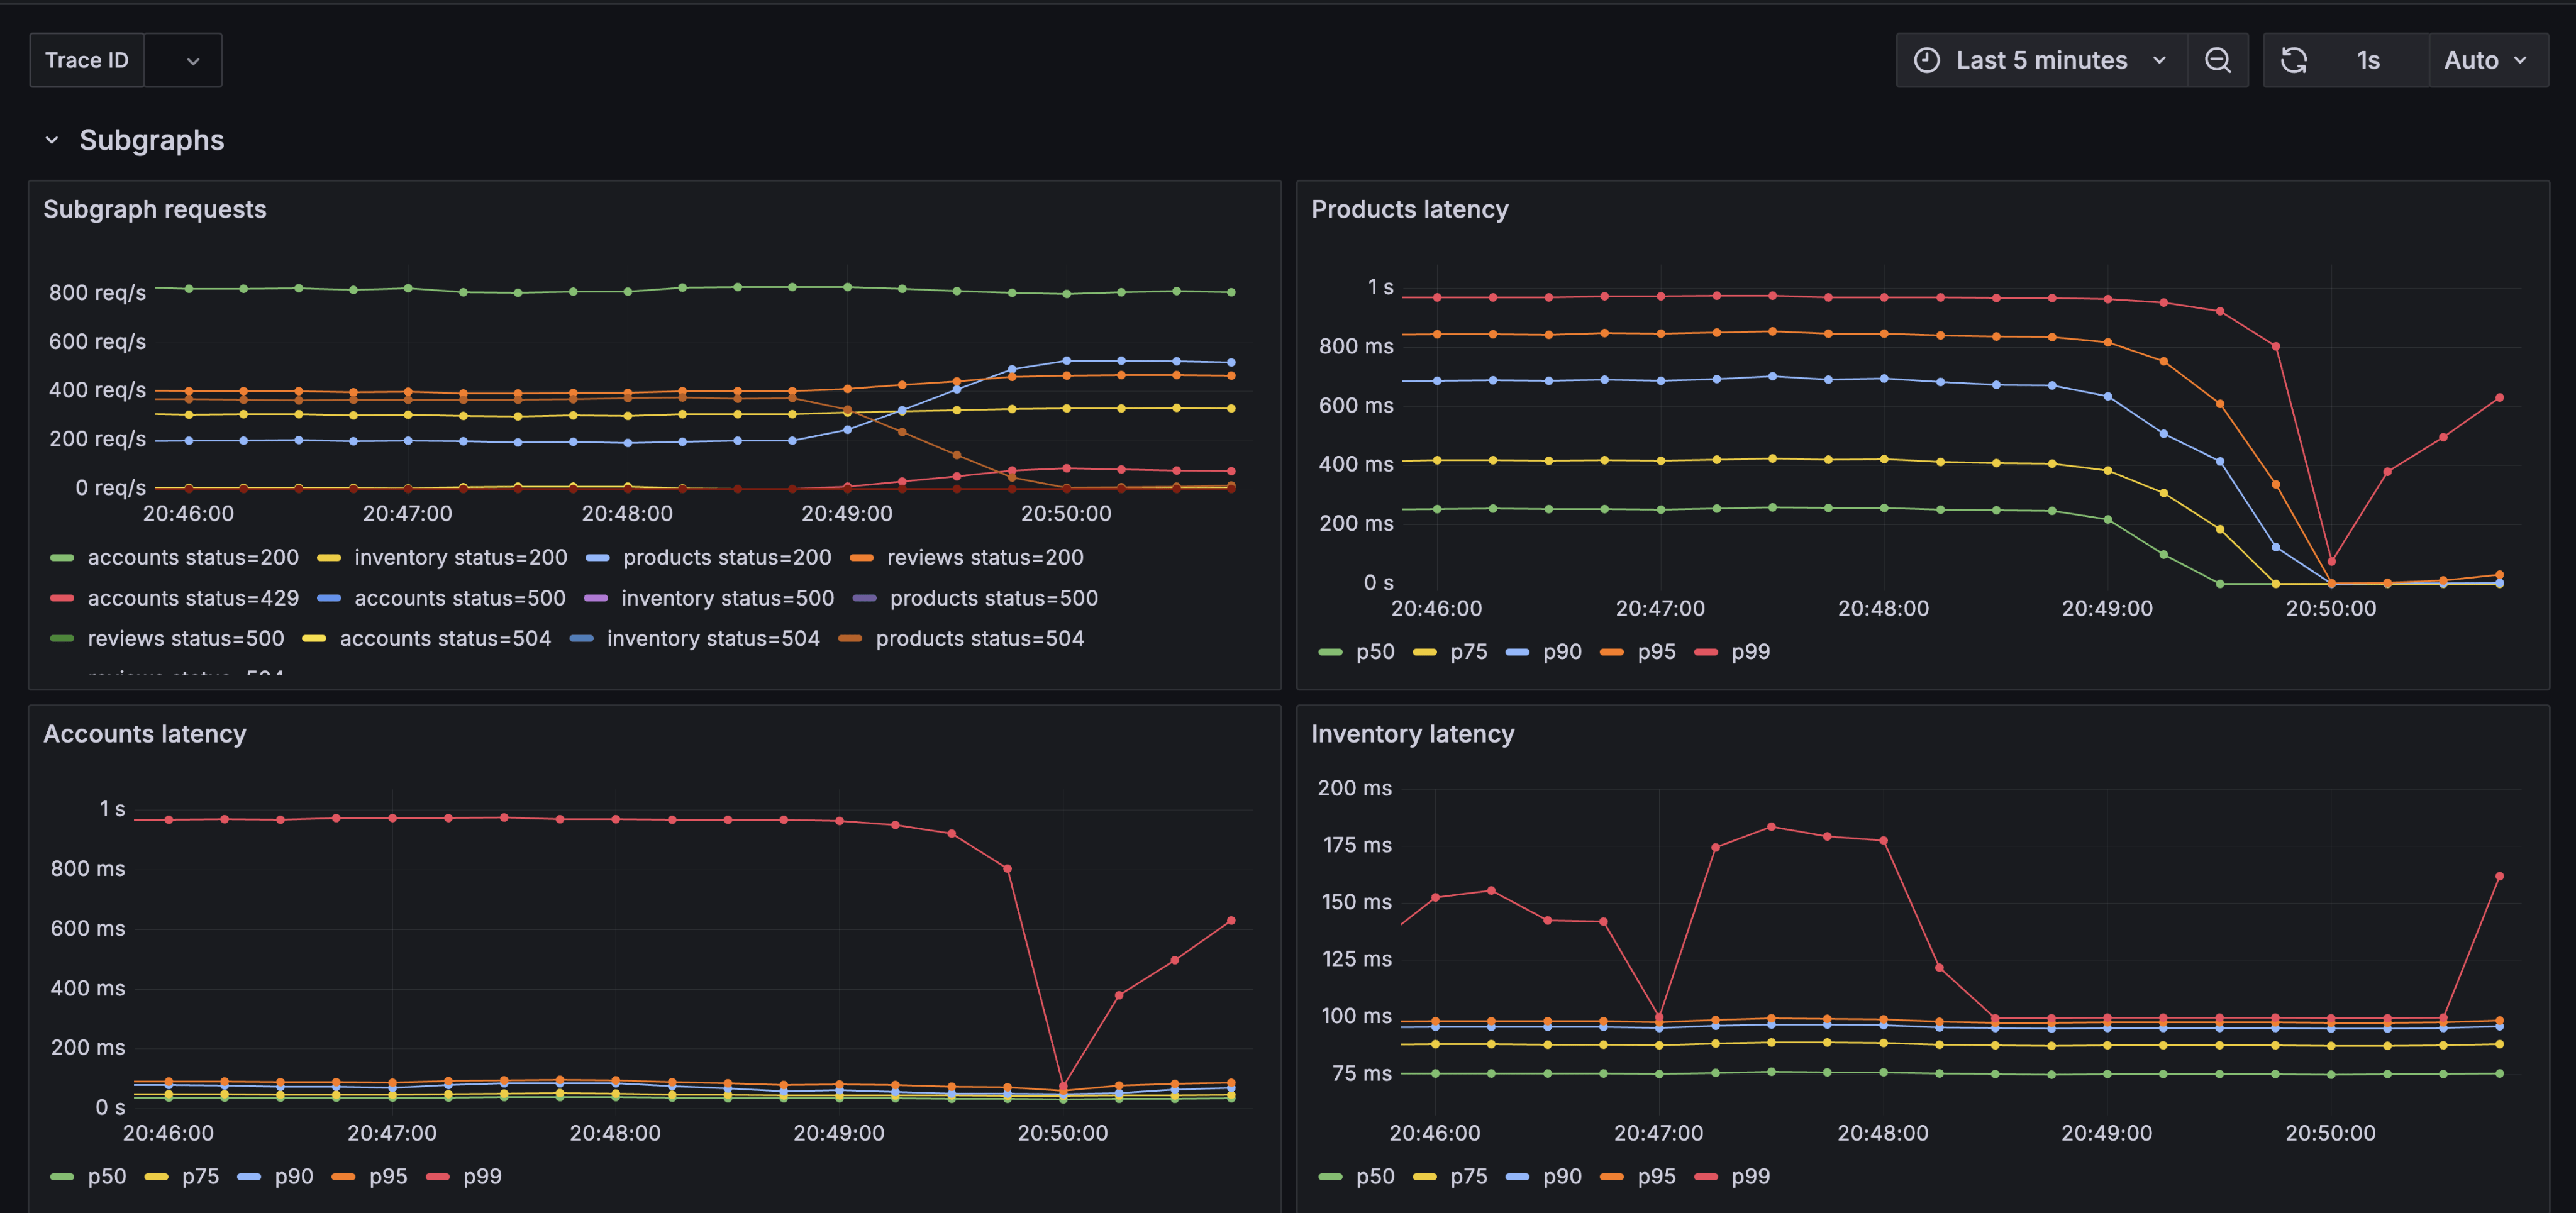Click the zoom out time range icon

point(2217,60)
